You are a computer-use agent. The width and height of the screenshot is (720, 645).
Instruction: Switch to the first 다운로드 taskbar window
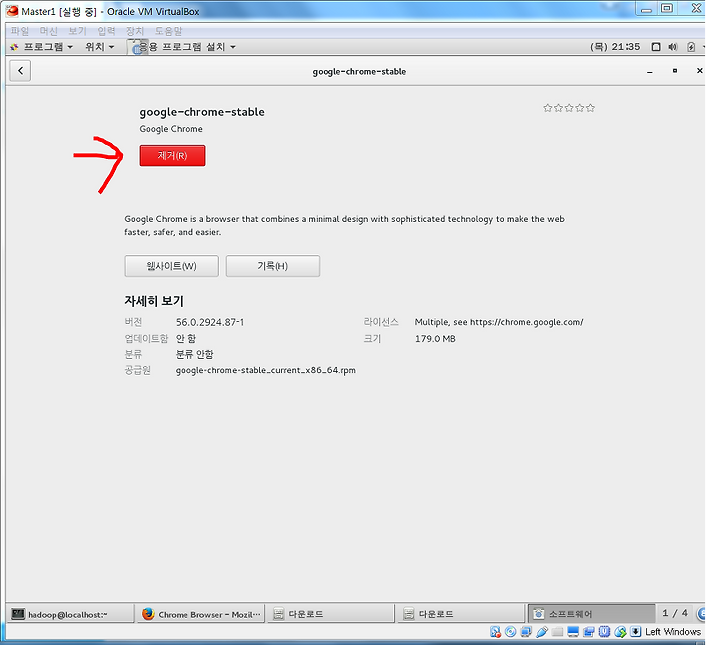click(331, 614)
